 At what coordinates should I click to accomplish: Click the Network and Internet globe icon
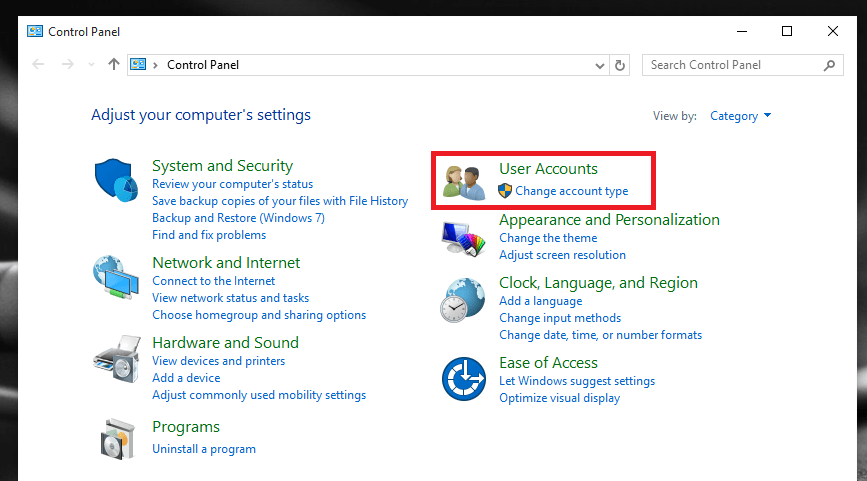(x=116, y=277)
